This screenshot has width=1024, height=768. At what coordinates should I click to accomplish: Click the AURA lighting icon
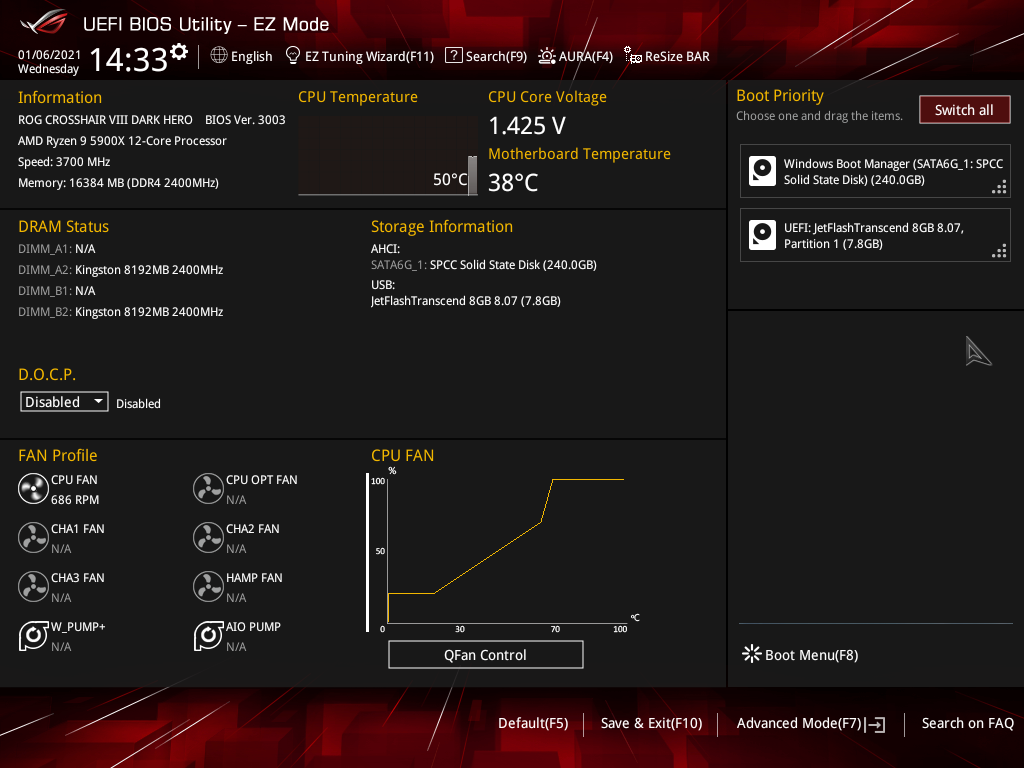pyautogui.click(x=547, y=56)
